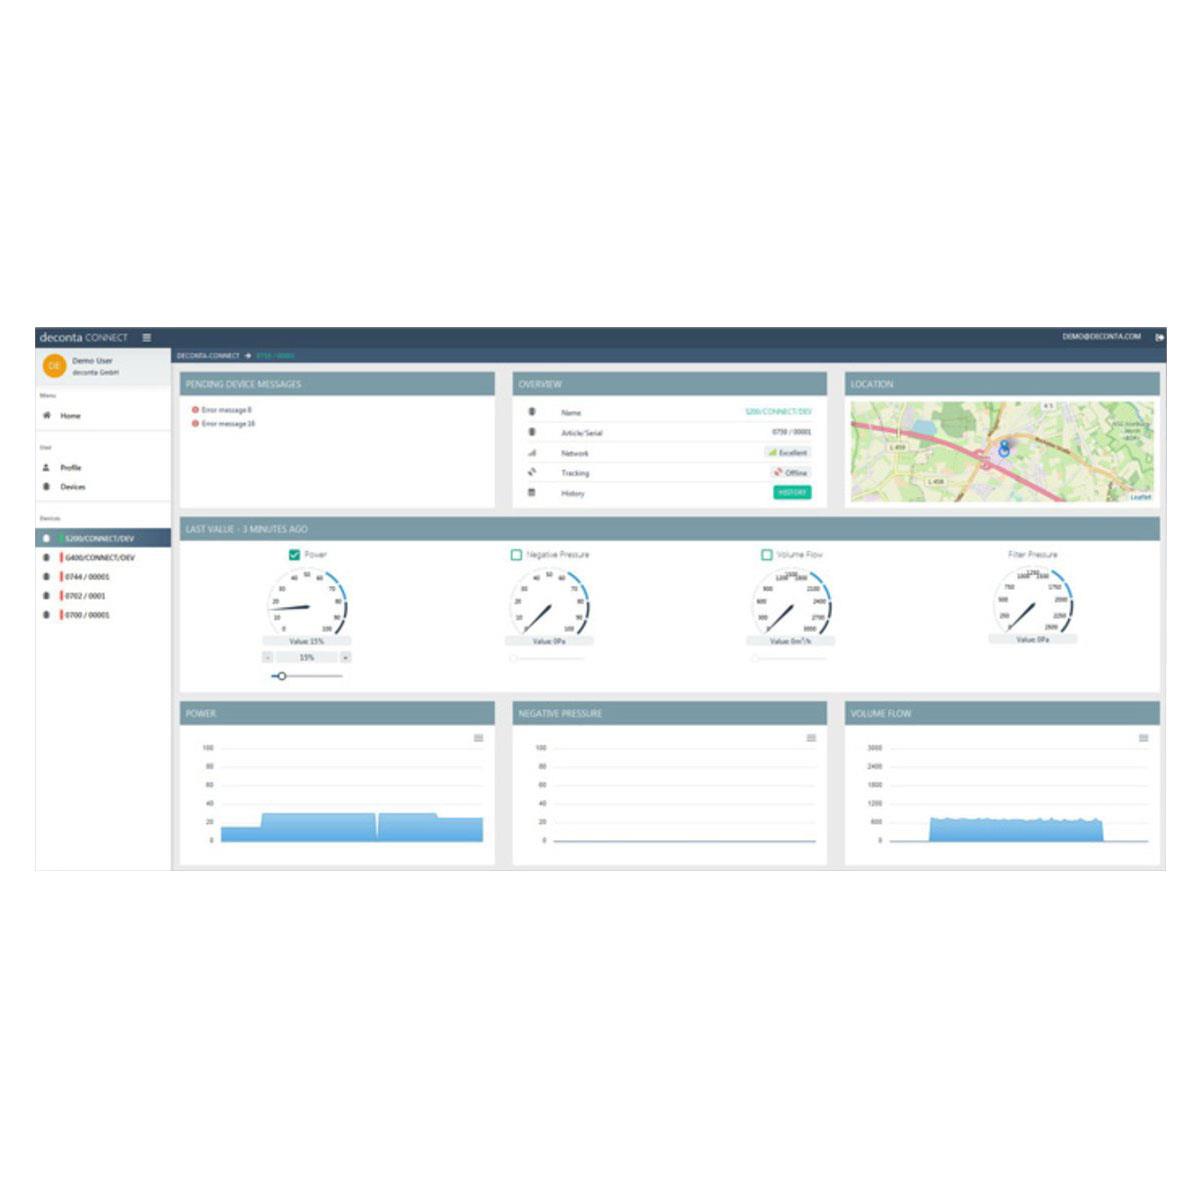This screenshot has height=1200, width=1200.
Task: Check the Negative Pressure checkbox
Action: coord(516,554)
